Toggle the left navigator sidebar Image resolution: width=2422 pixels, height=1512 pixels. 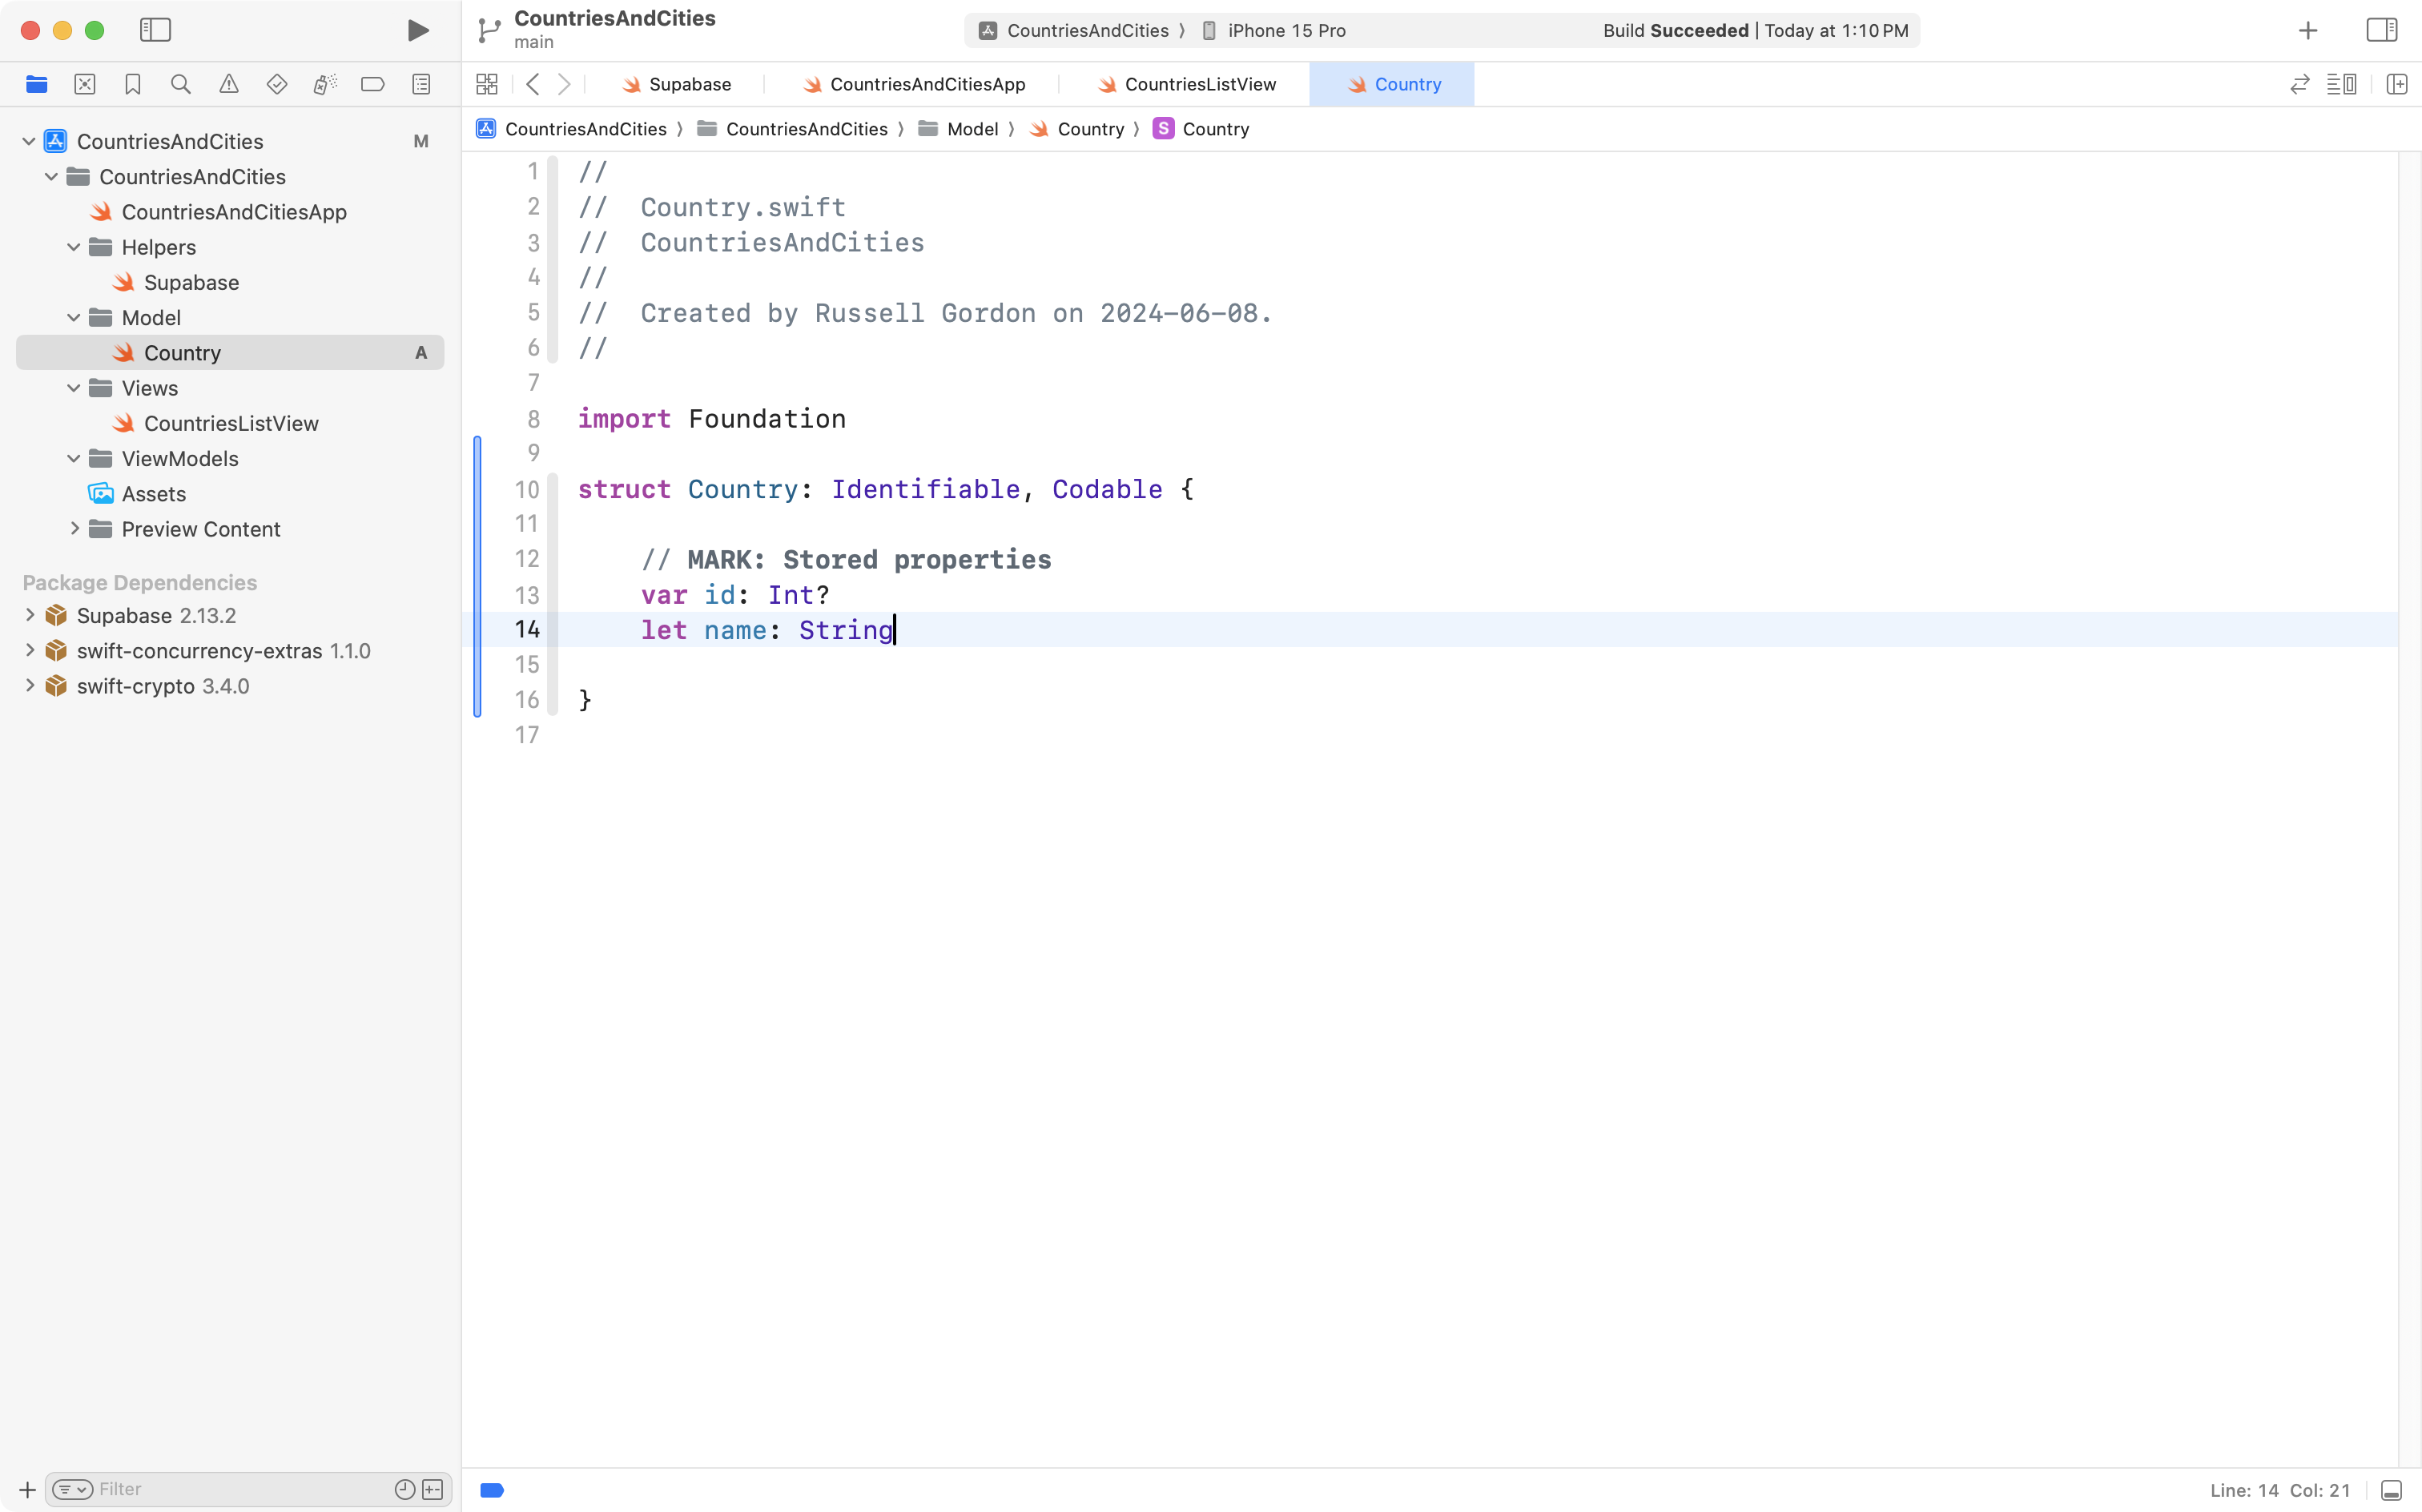[x=156, y=30]
